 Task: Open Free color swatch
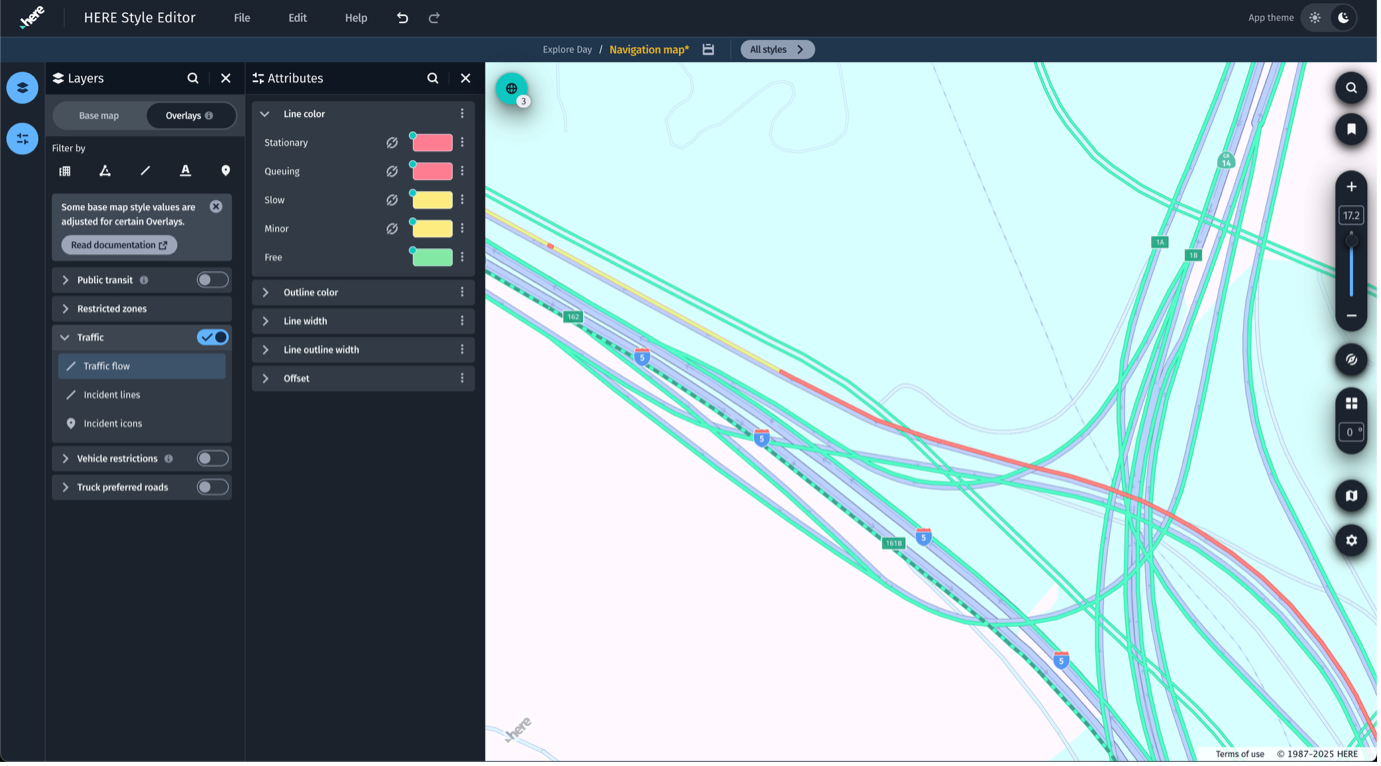coord(433,258)
